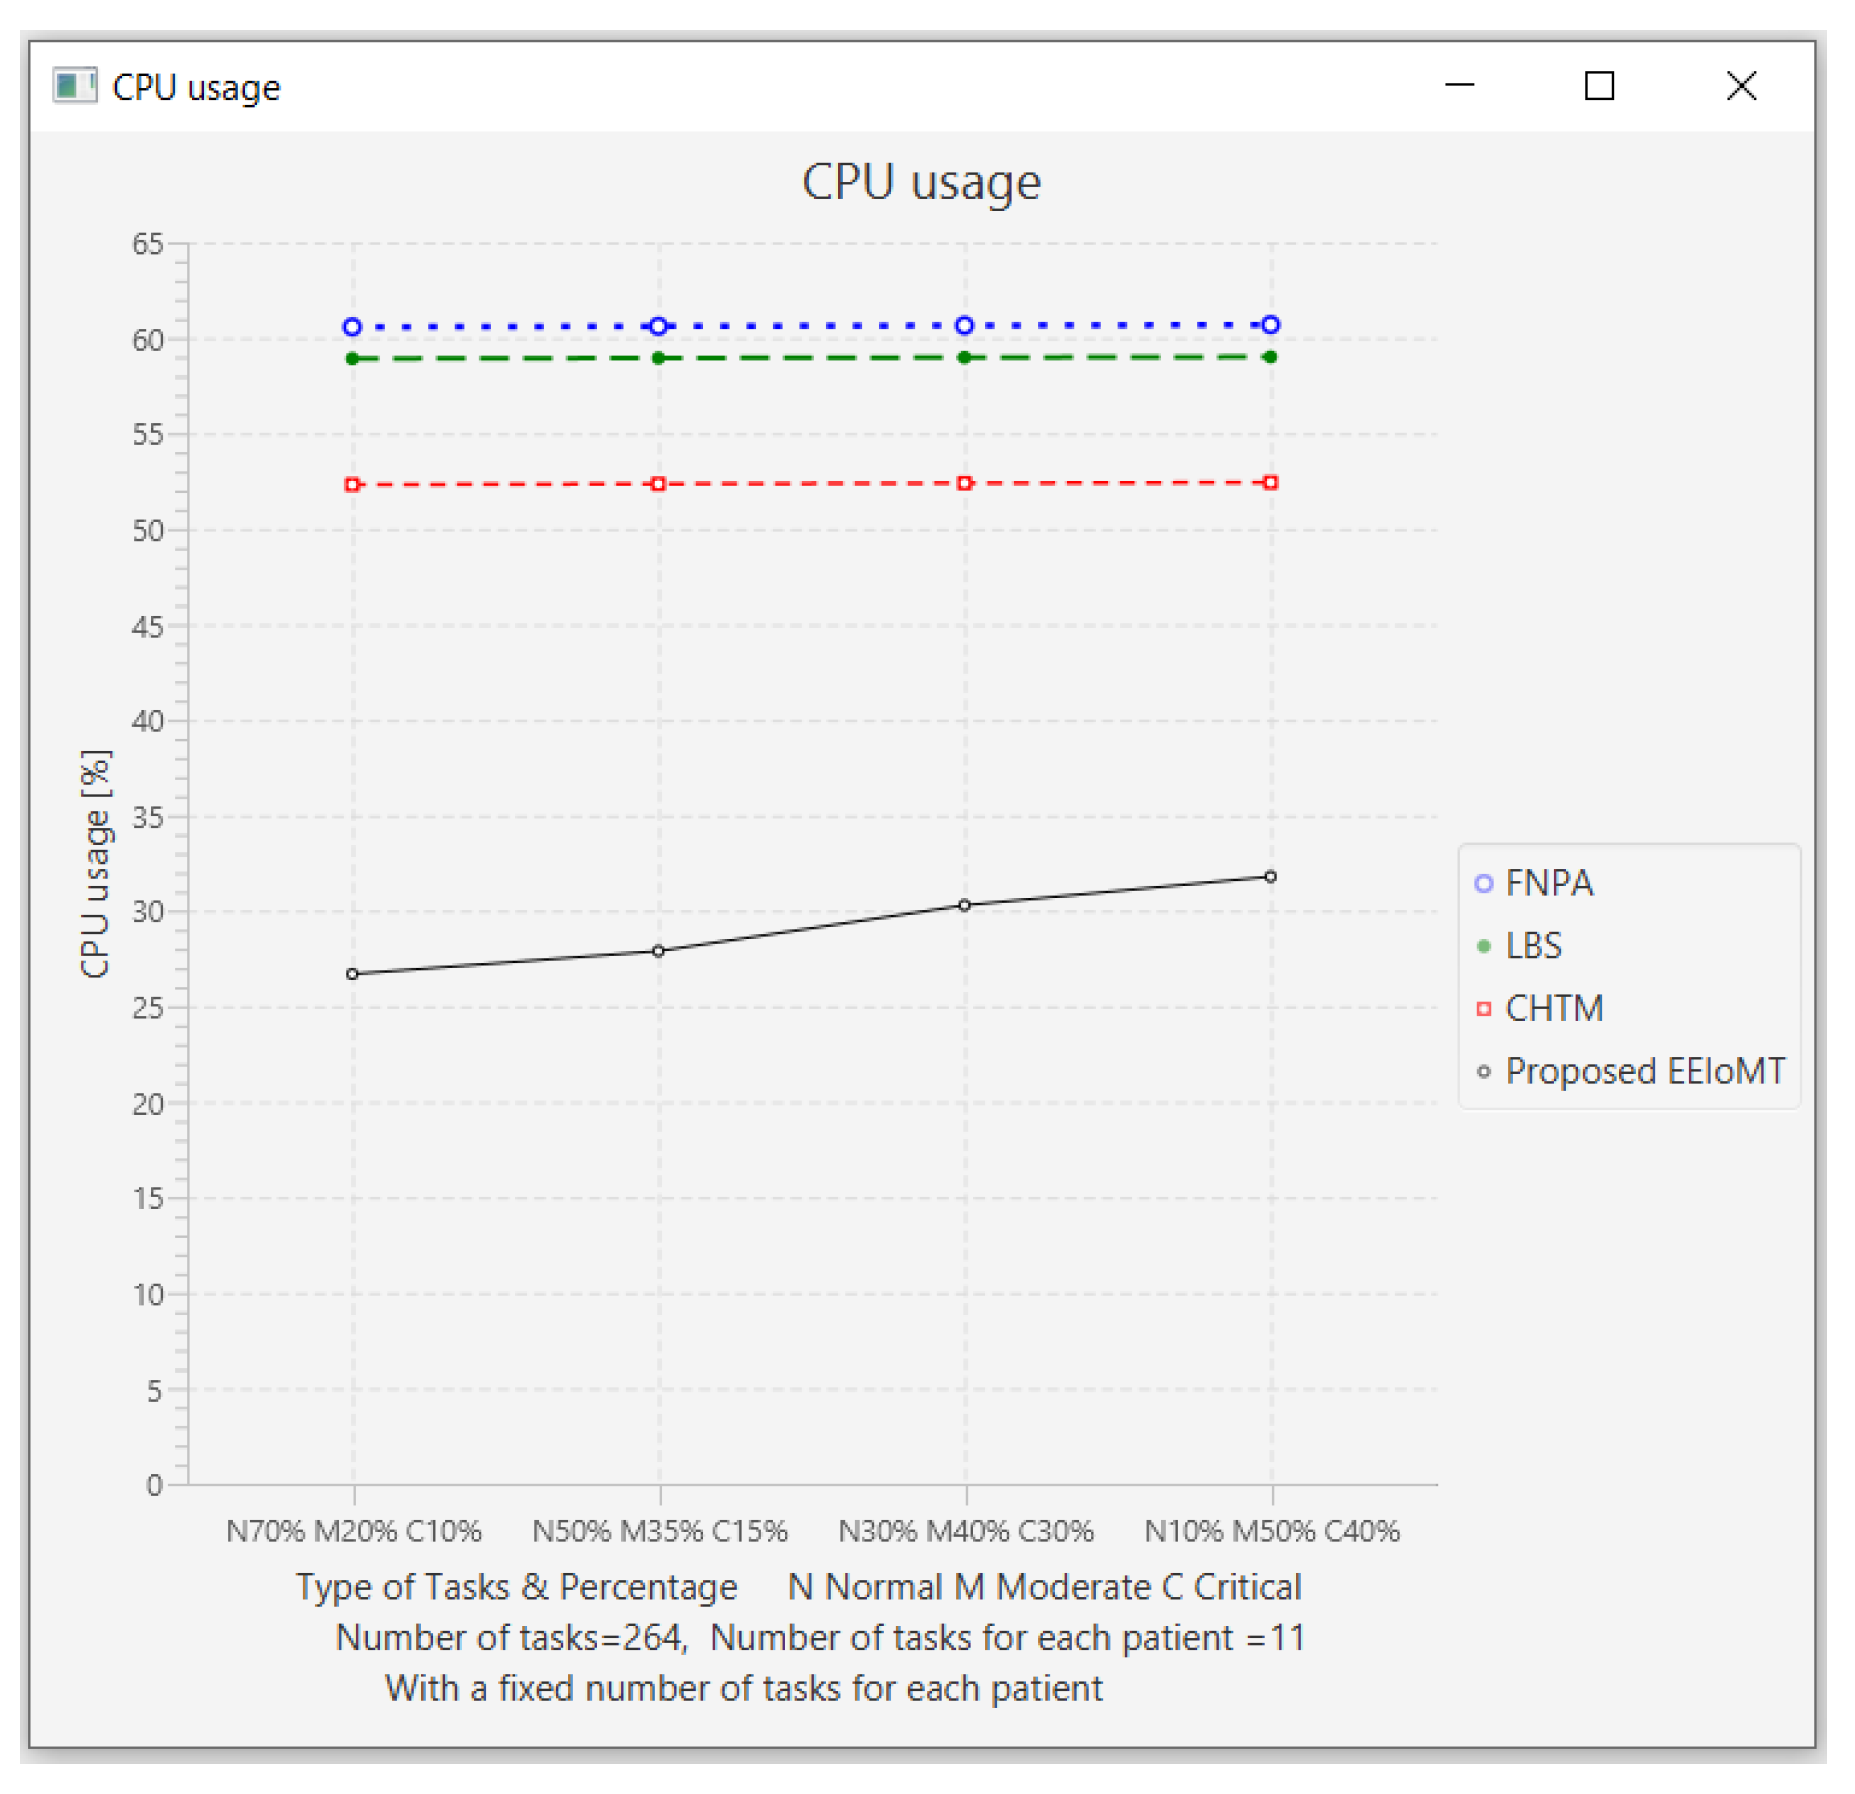1855x1794 pixels.
Task: Click the LBS data point at N70% M20% C10%
Action: point(352,359)
